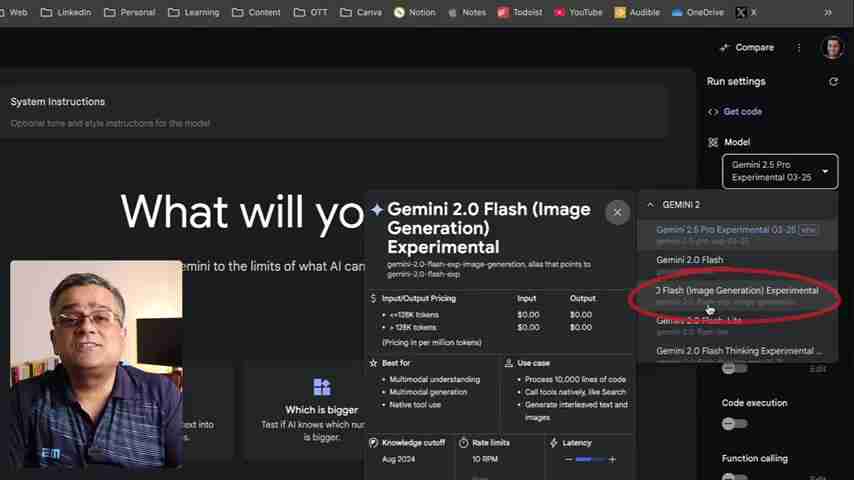The width and height of the screenshot is (854, 480).
Task: Open the OneDrive bookmark
Action: click(698, 12)
